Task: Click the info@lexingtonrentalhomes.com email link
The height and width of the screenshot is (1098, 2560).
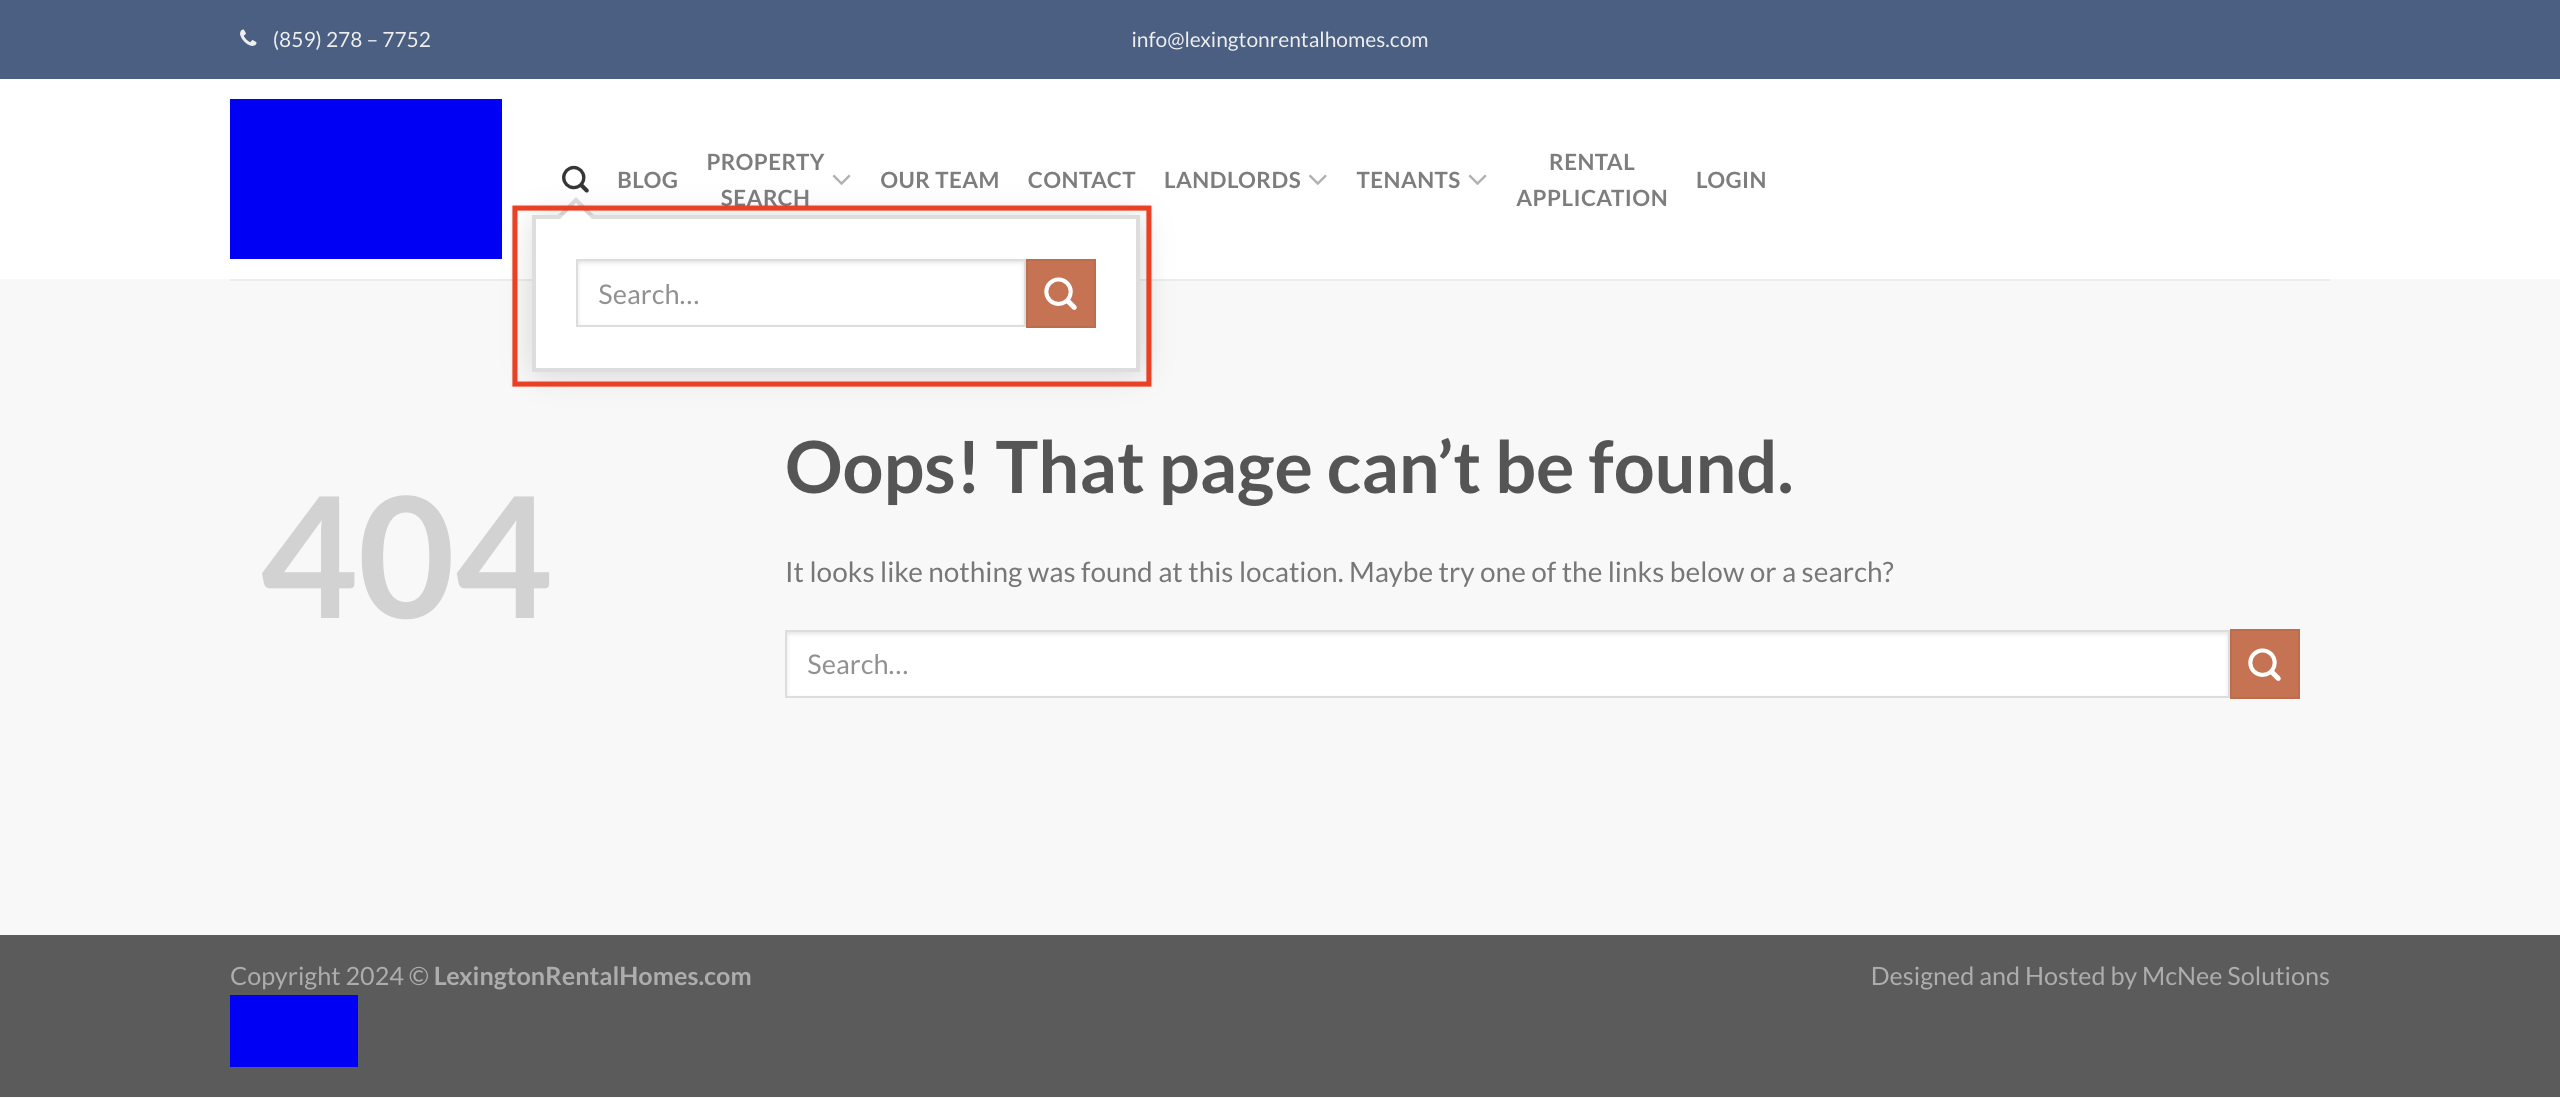Action: tap(1279, 39)
